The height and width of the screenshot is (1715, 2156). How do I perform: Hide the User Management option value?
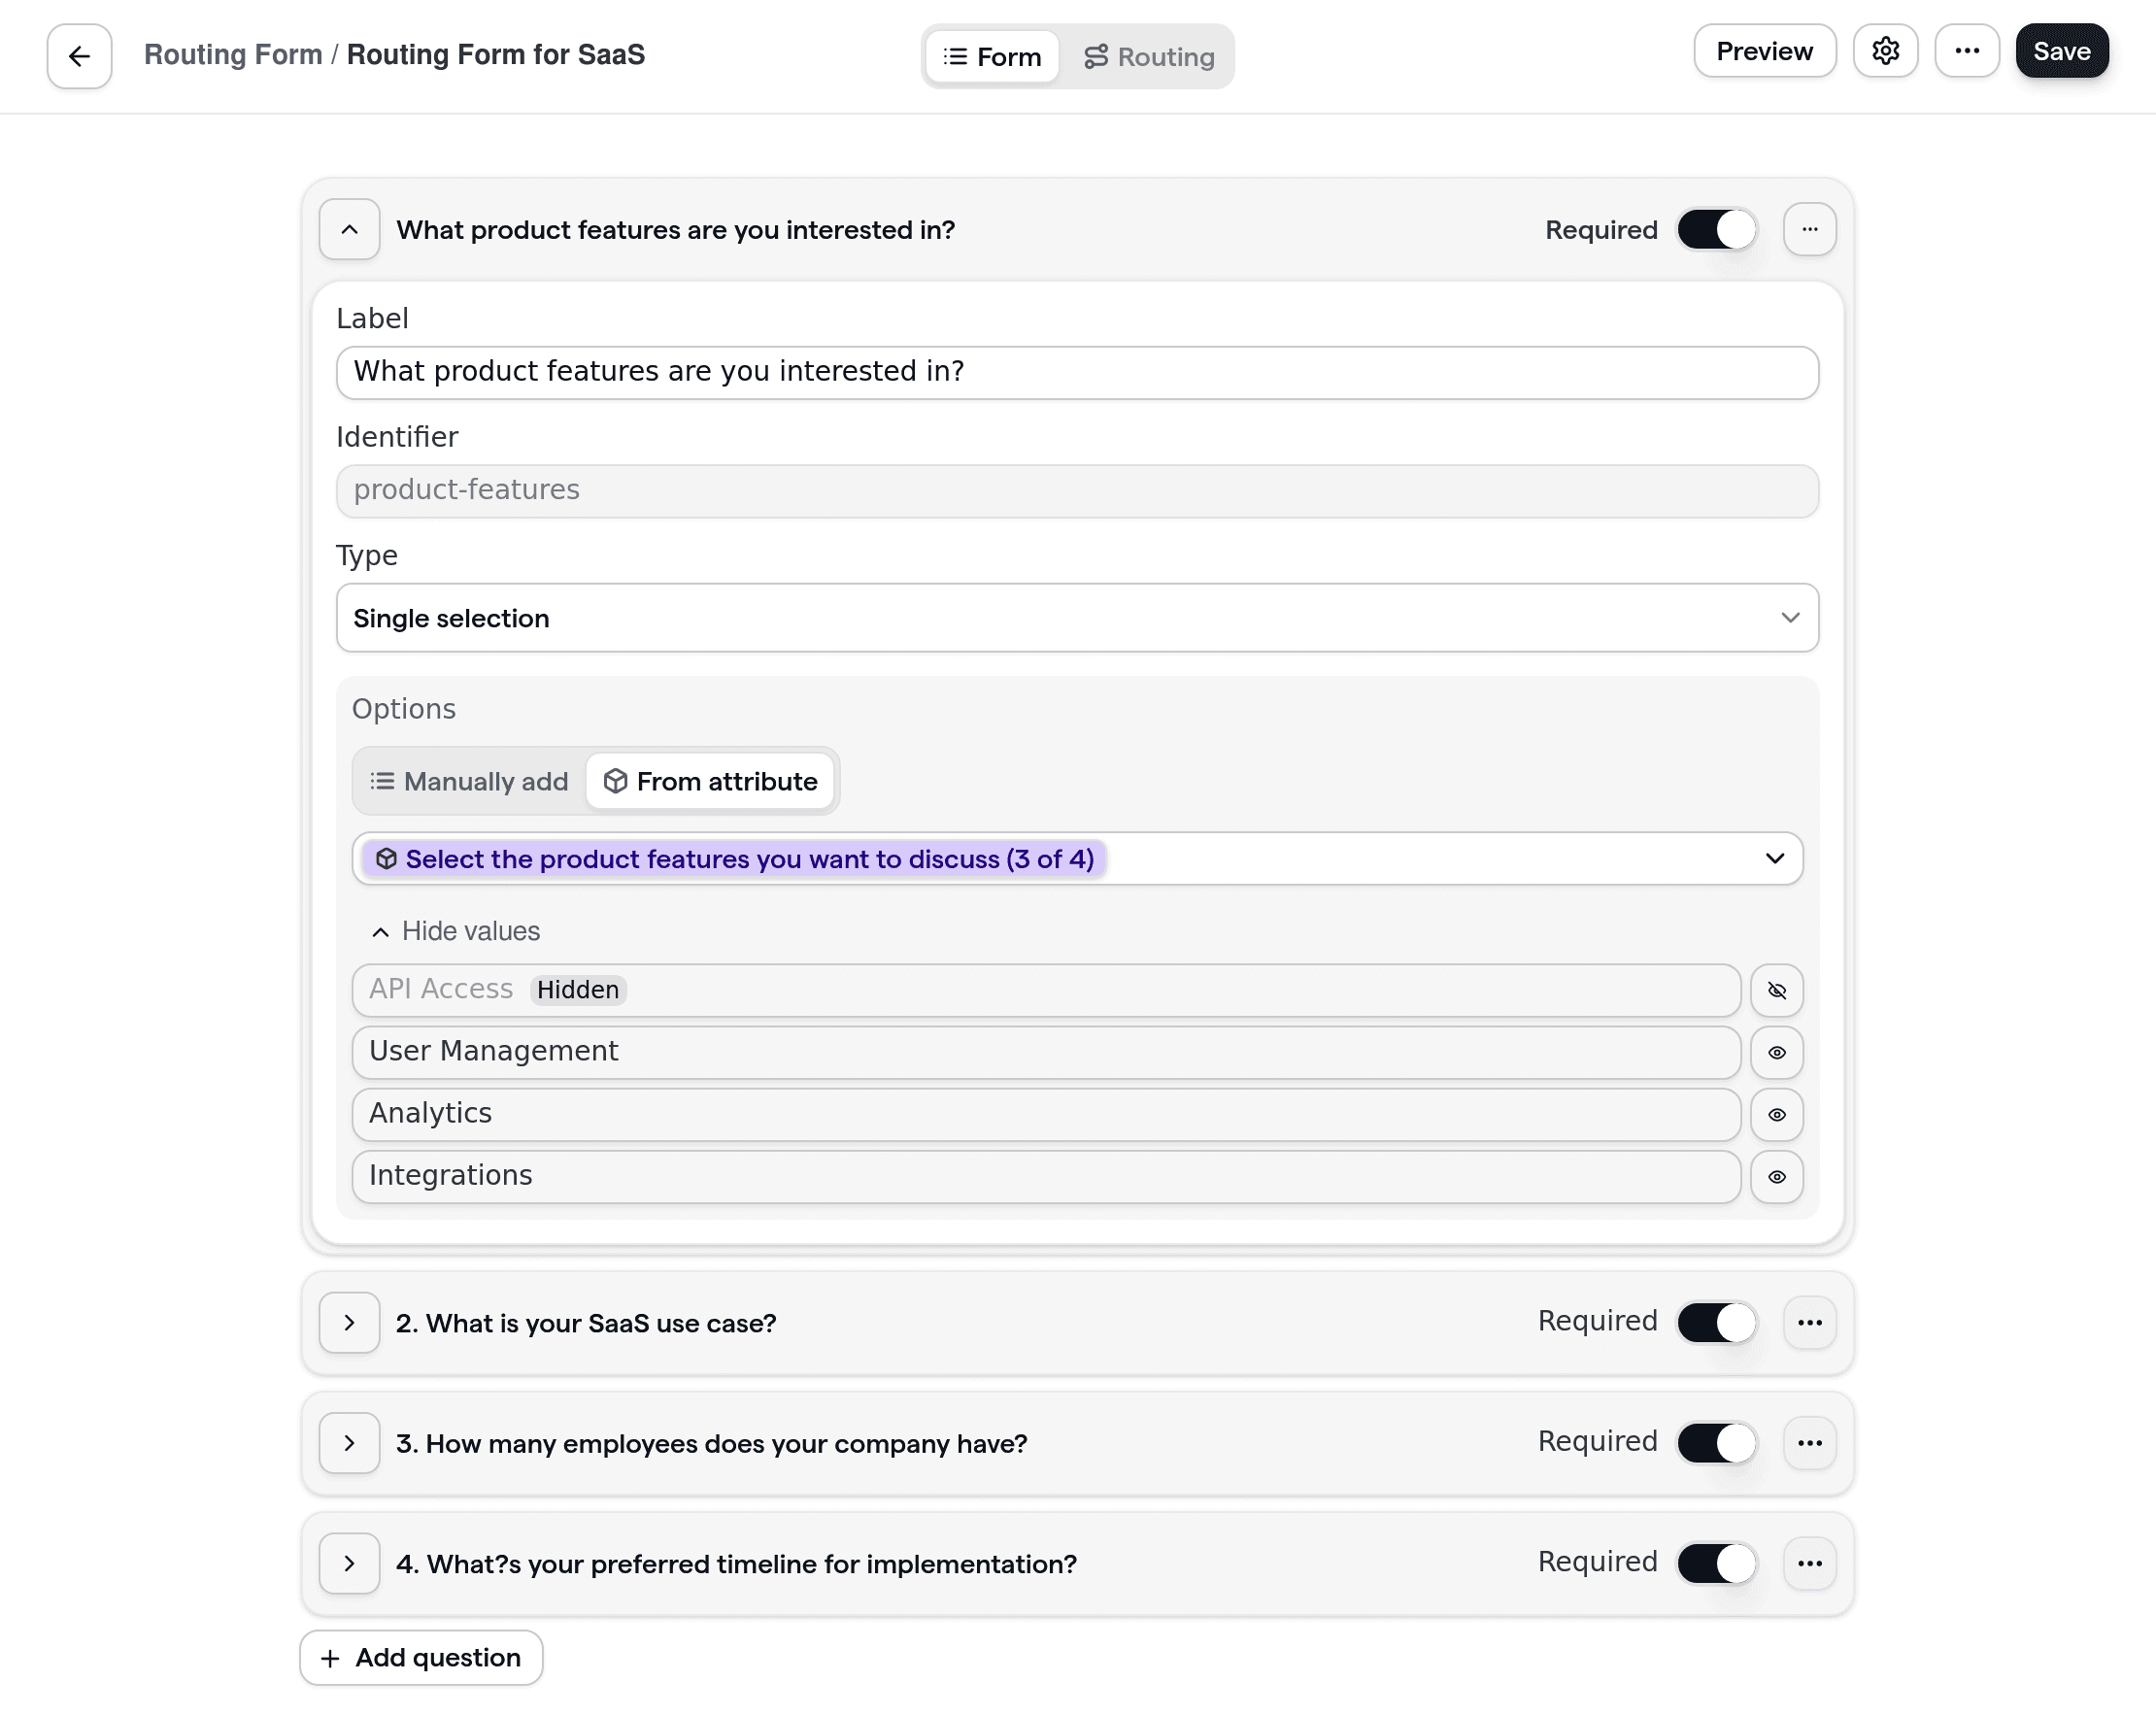pyautogui.click(x=1777, y=1052)
